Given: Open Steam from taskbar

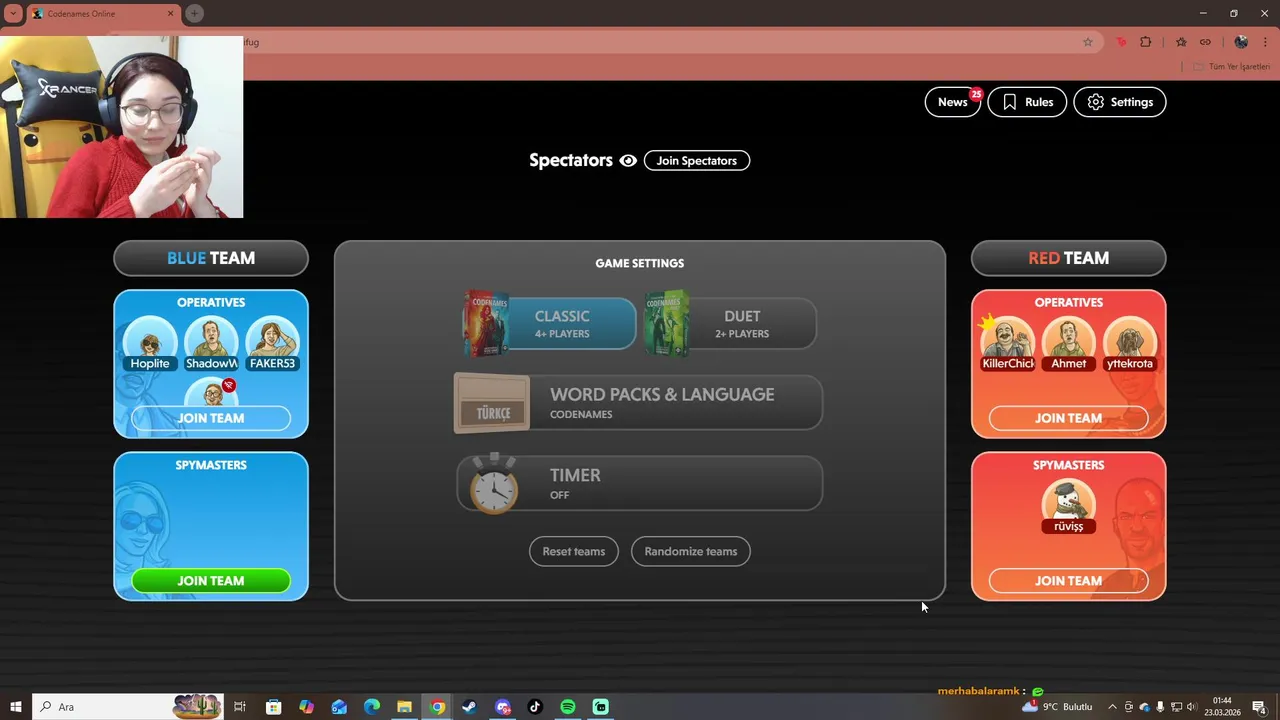Looking at the screenshot, I should tap(469, 707).
